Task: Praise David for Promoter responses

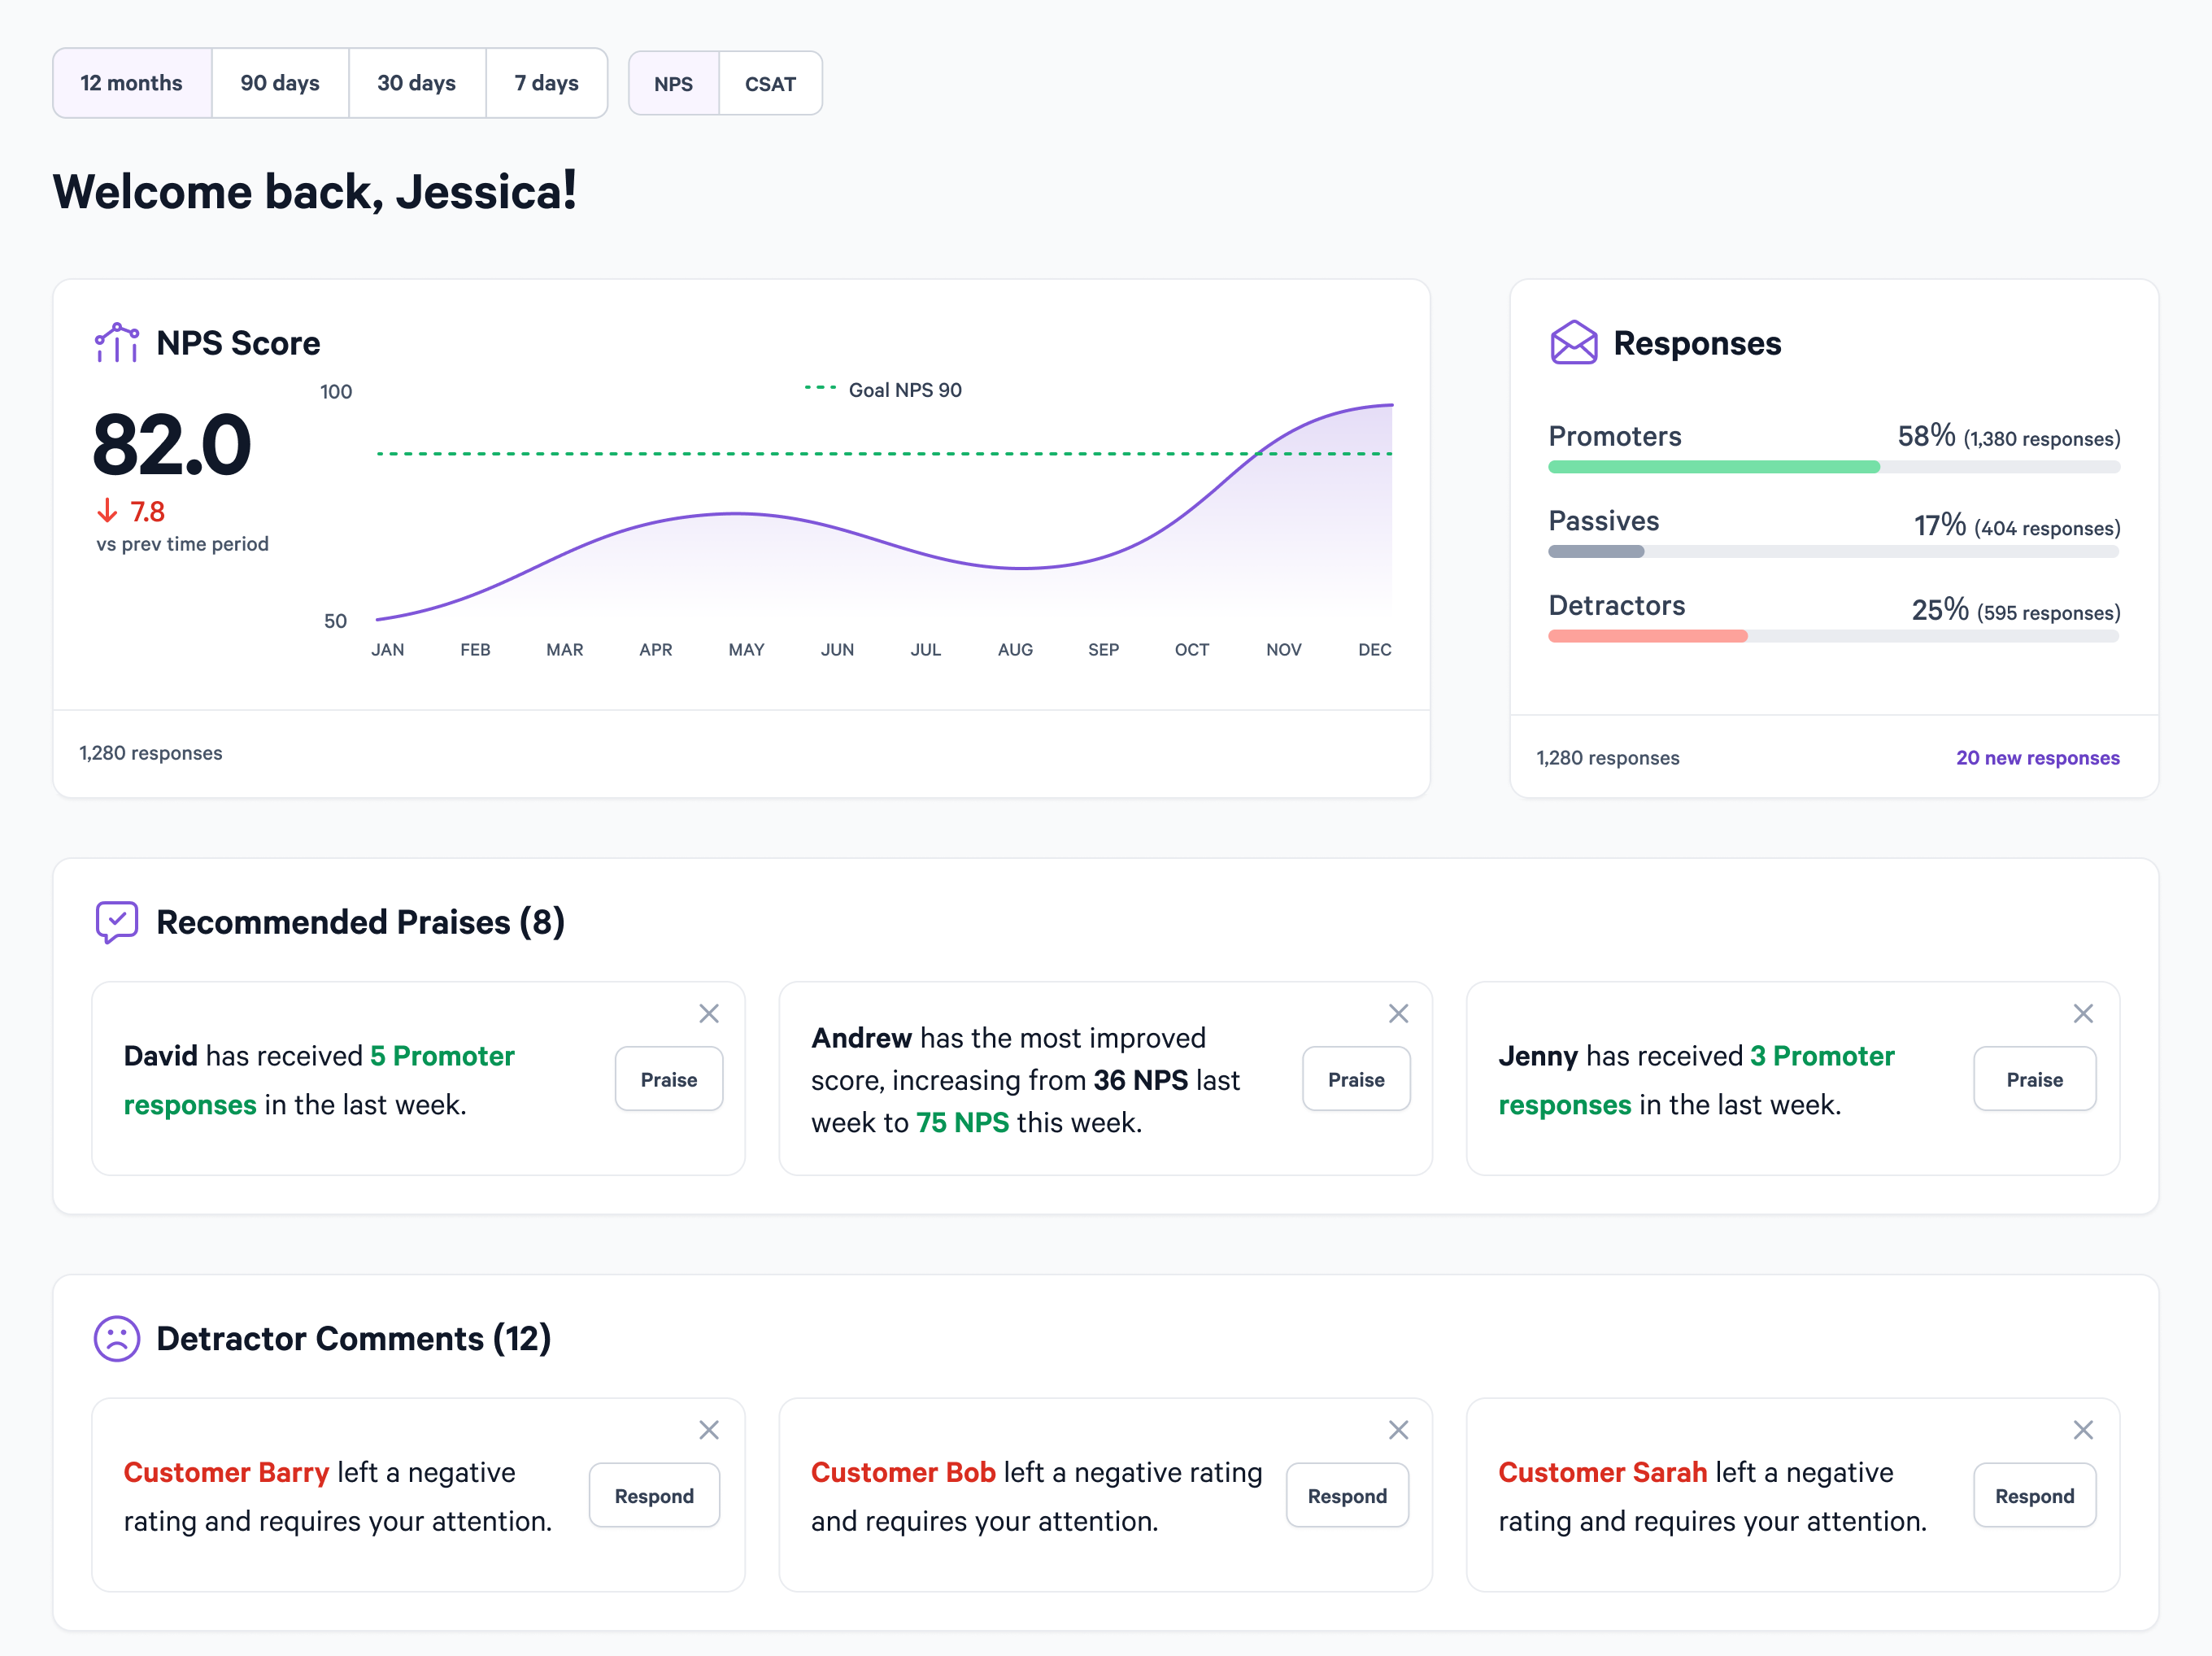Action: pos(669,1079)
